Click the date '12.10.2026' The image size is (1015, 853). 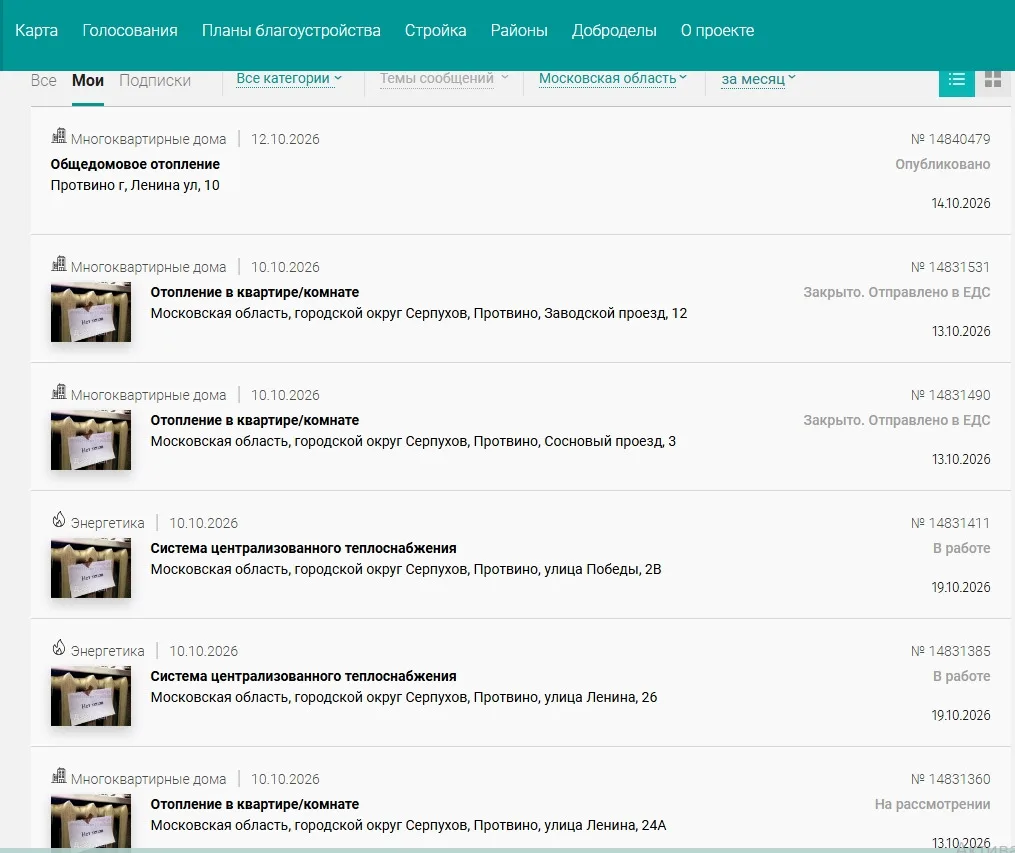coord(285,139)
